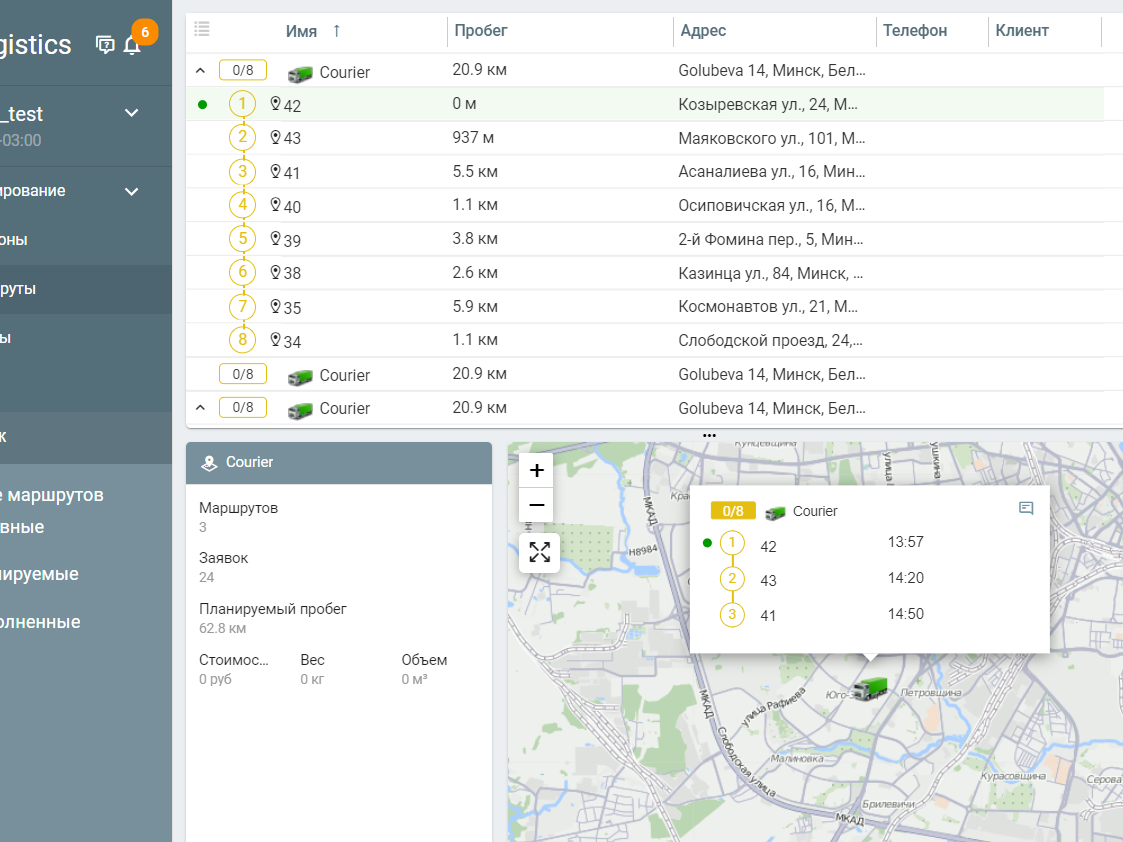Screen dimensions: 1123x842
Task: Open the comment icon in the map route popup
Action: [x=1026, y=509]
